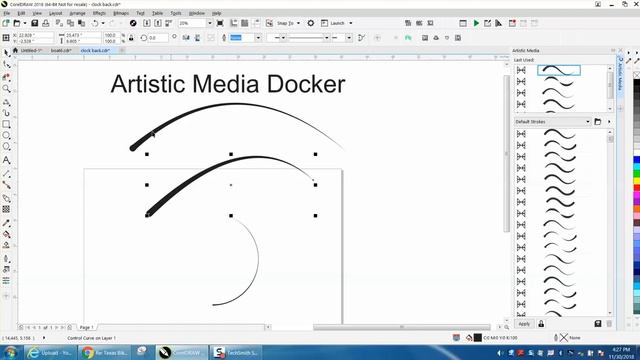The height and width of the screenshot is (360, 640).
Task: Switch to the Untitled-1 document tab
Action: pyautogui.click(x=31, y=51)
